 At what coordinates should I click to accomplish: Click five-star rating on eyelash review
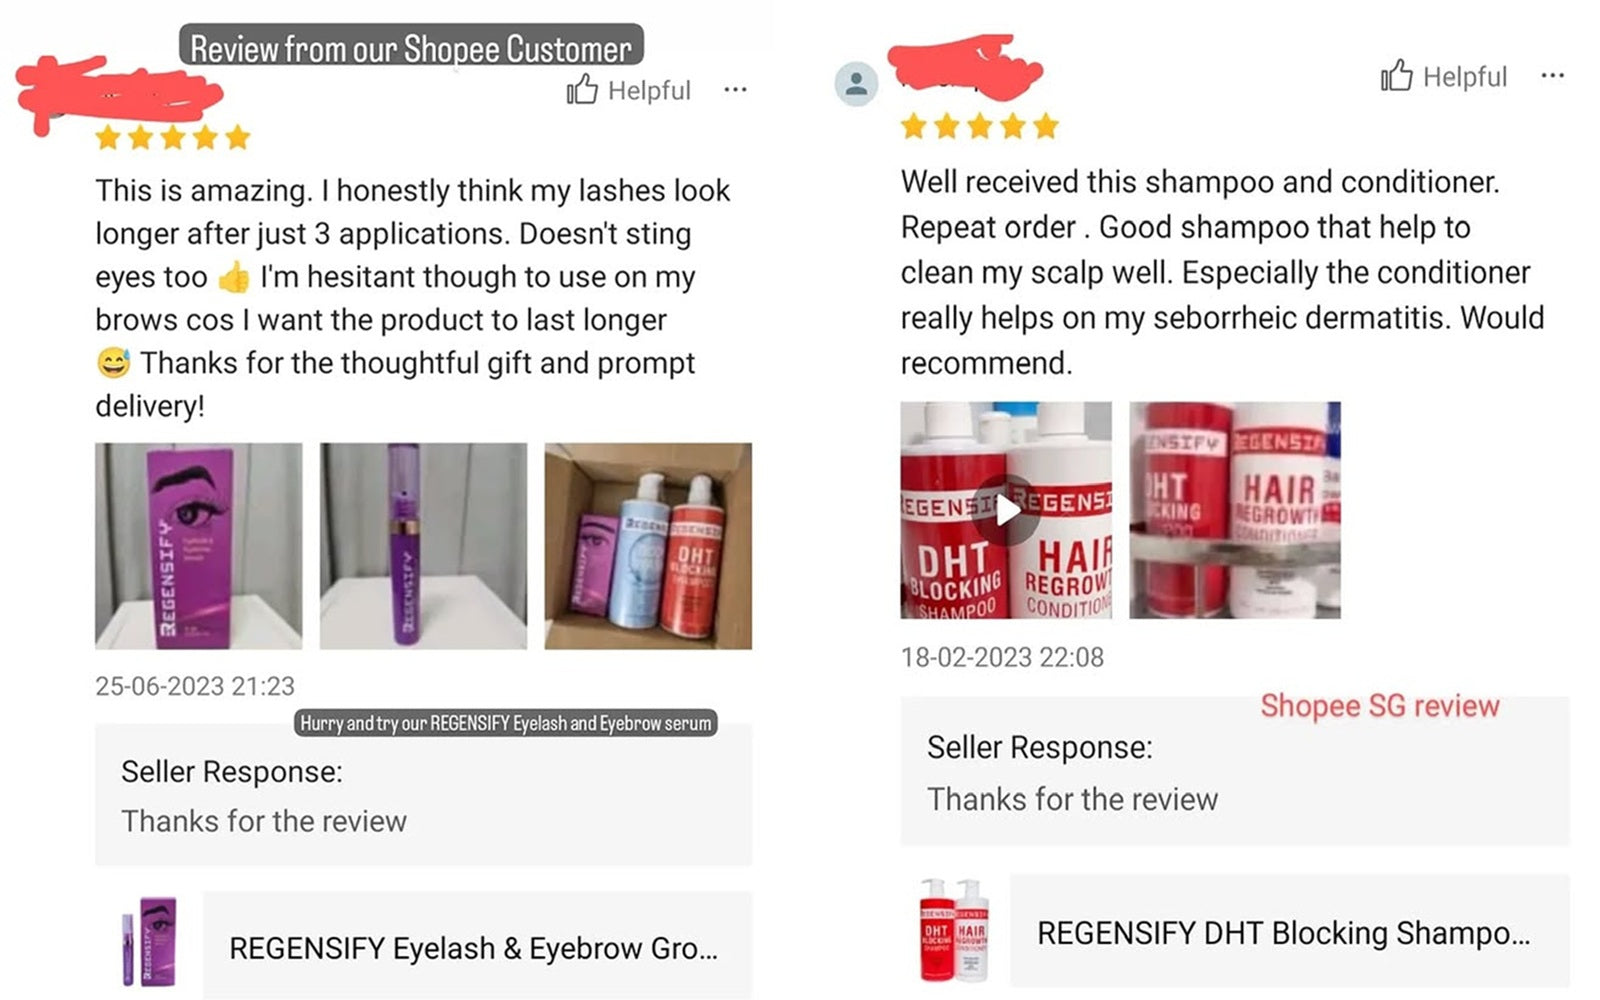point(172,137)
